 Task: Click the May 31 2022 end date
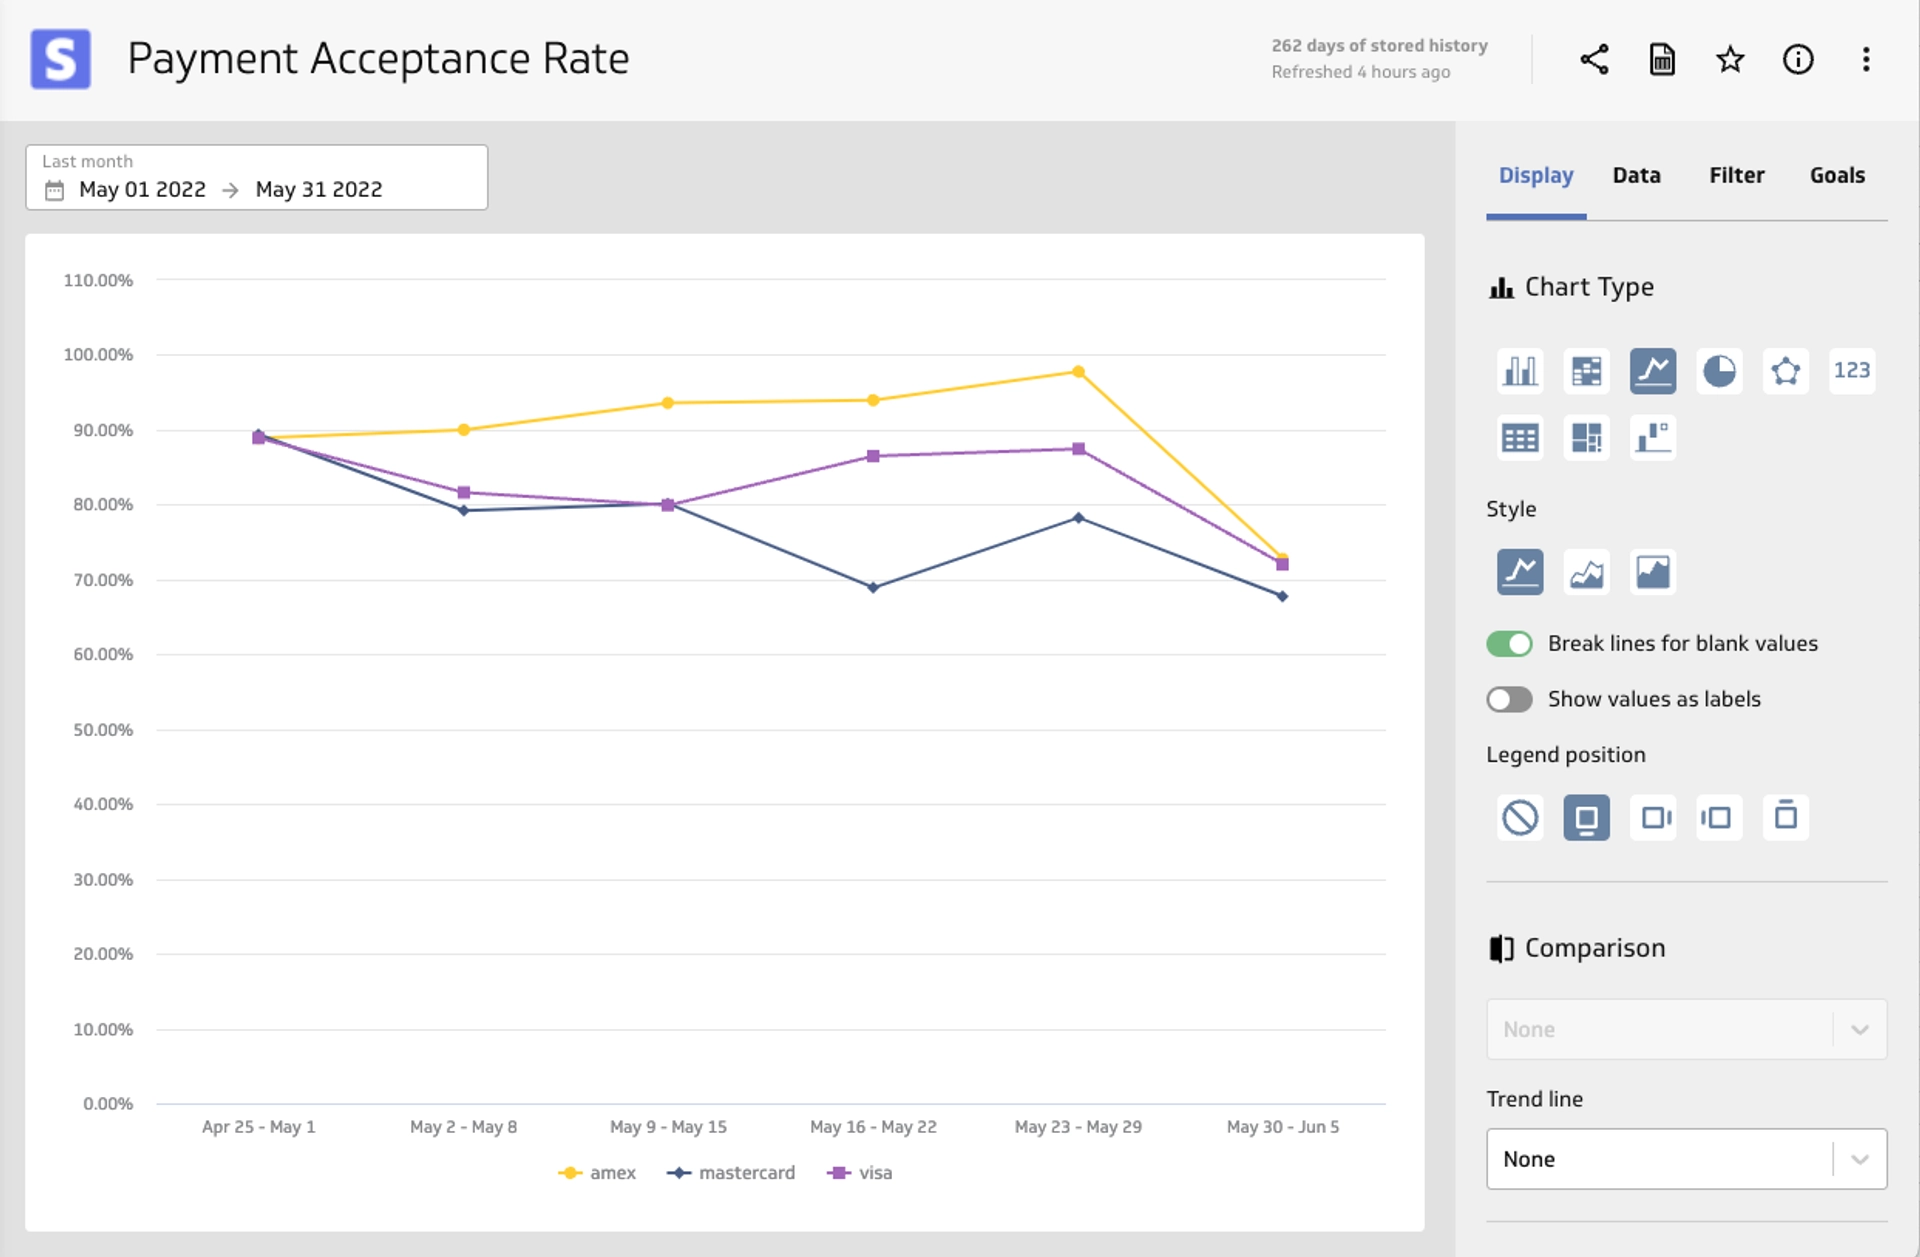coord(319,190)
